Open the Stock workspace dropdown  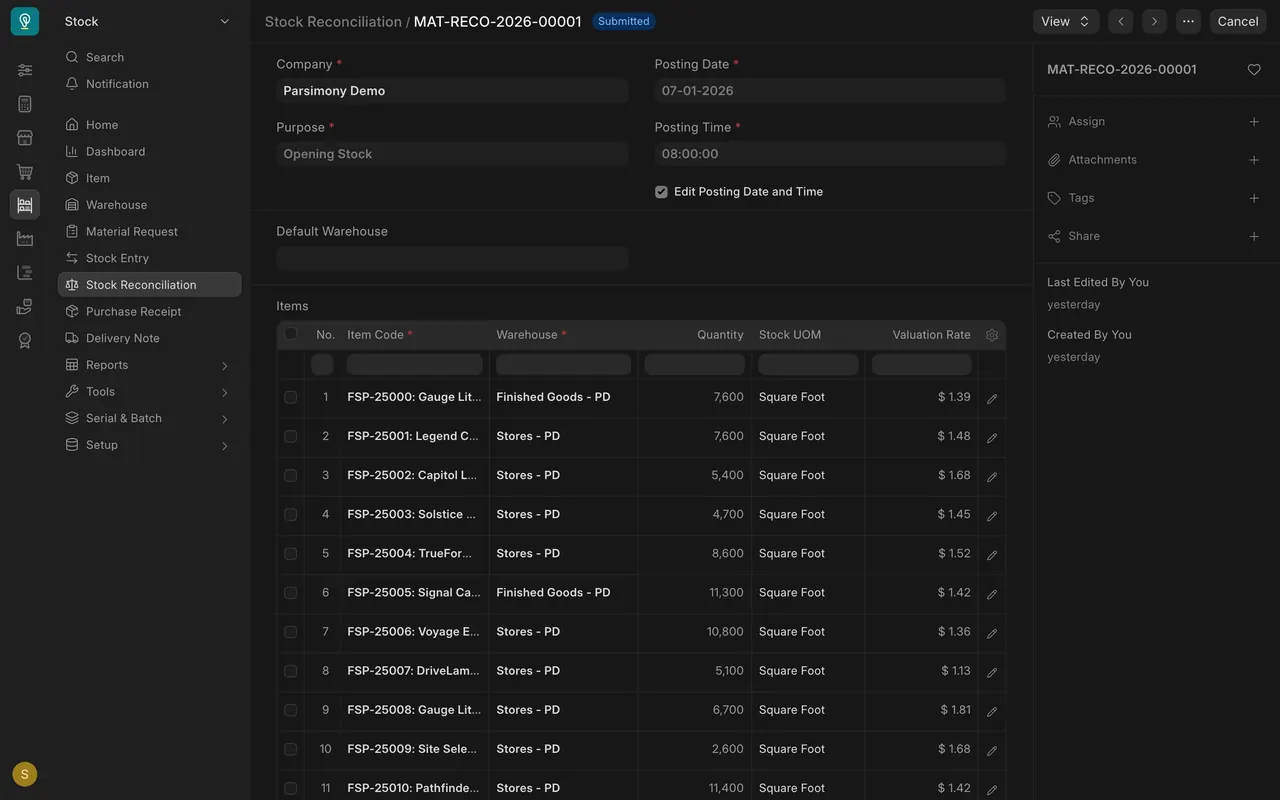pos(148,21)
